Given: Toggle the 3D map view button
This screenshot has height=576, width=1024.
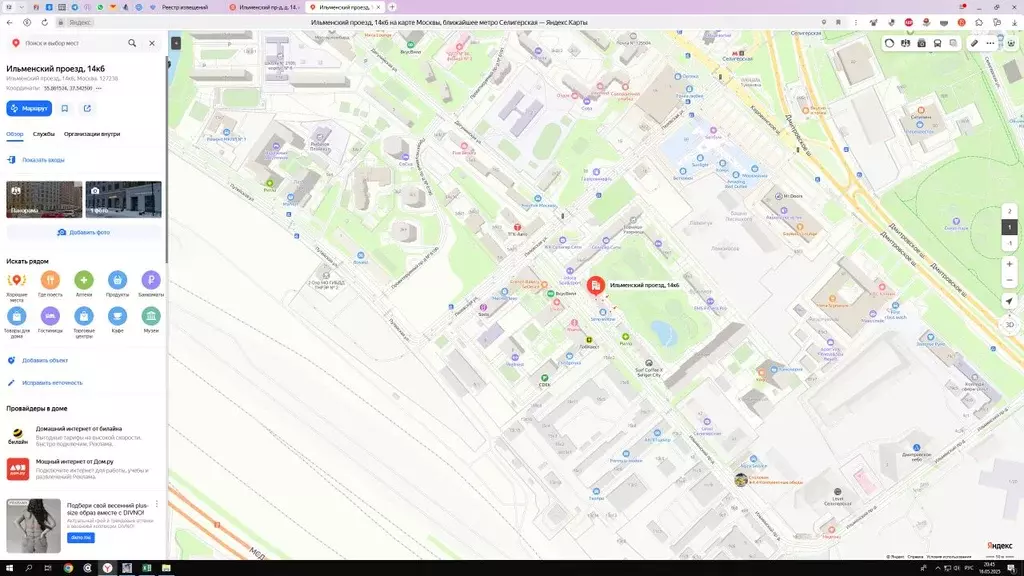Looking at the screenshot, I should 1009,325.
